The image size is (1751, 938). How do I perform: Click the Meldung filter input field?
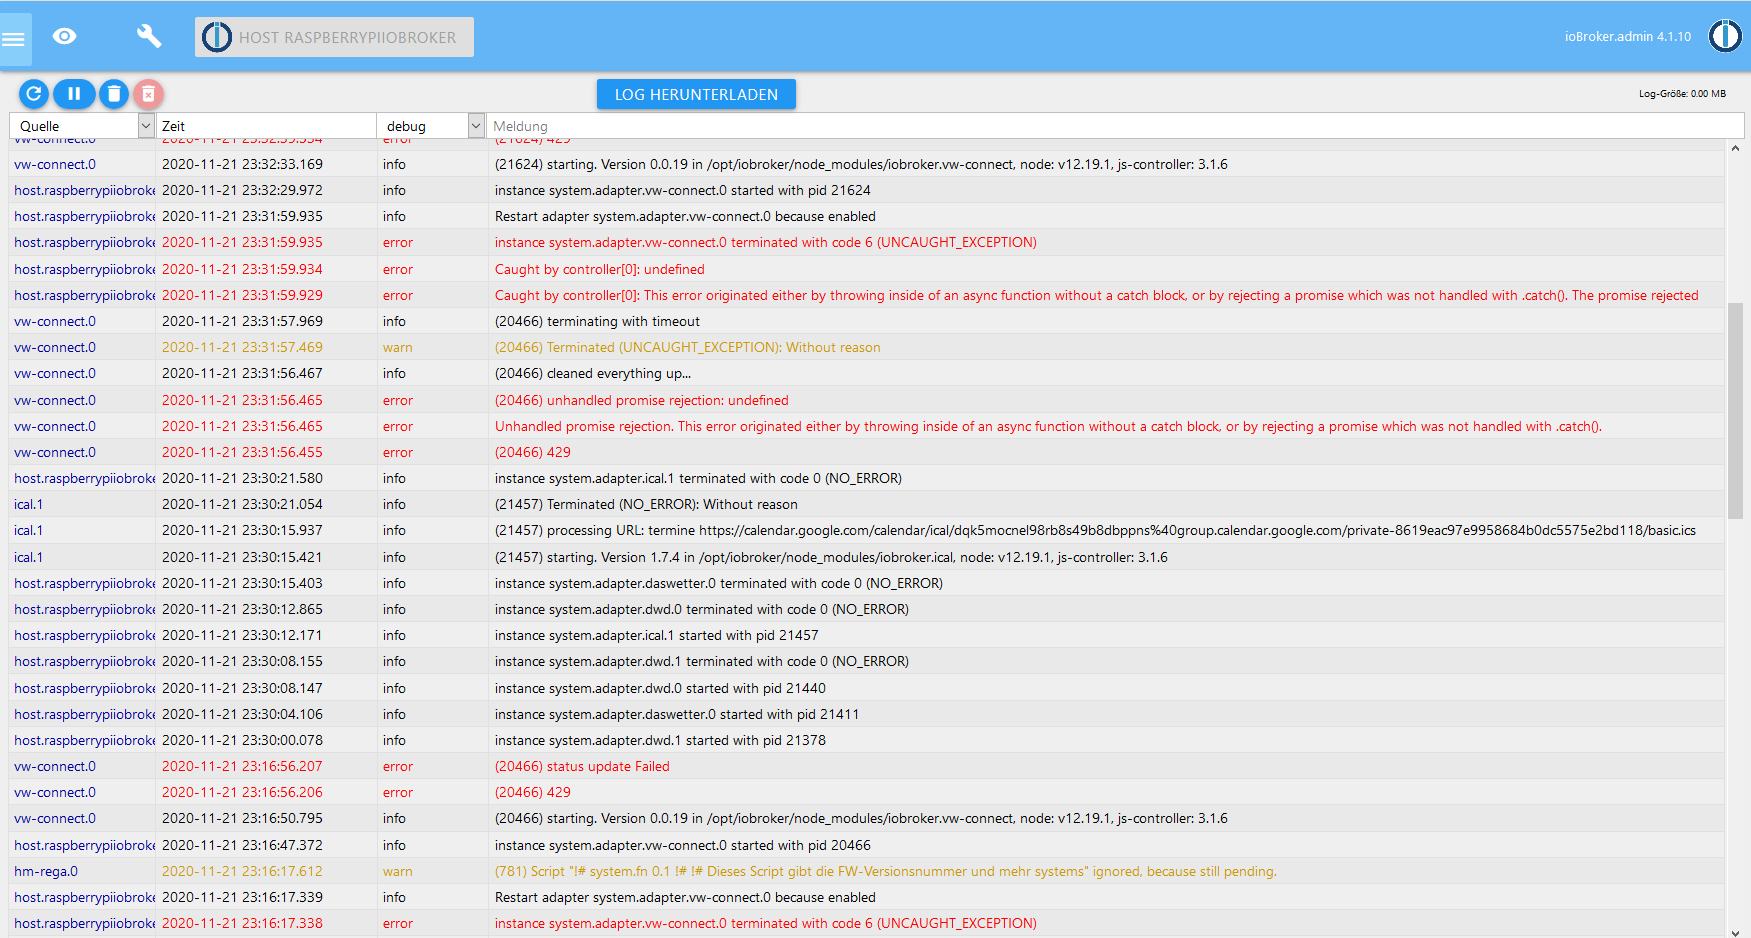(x=1114, y=126)
